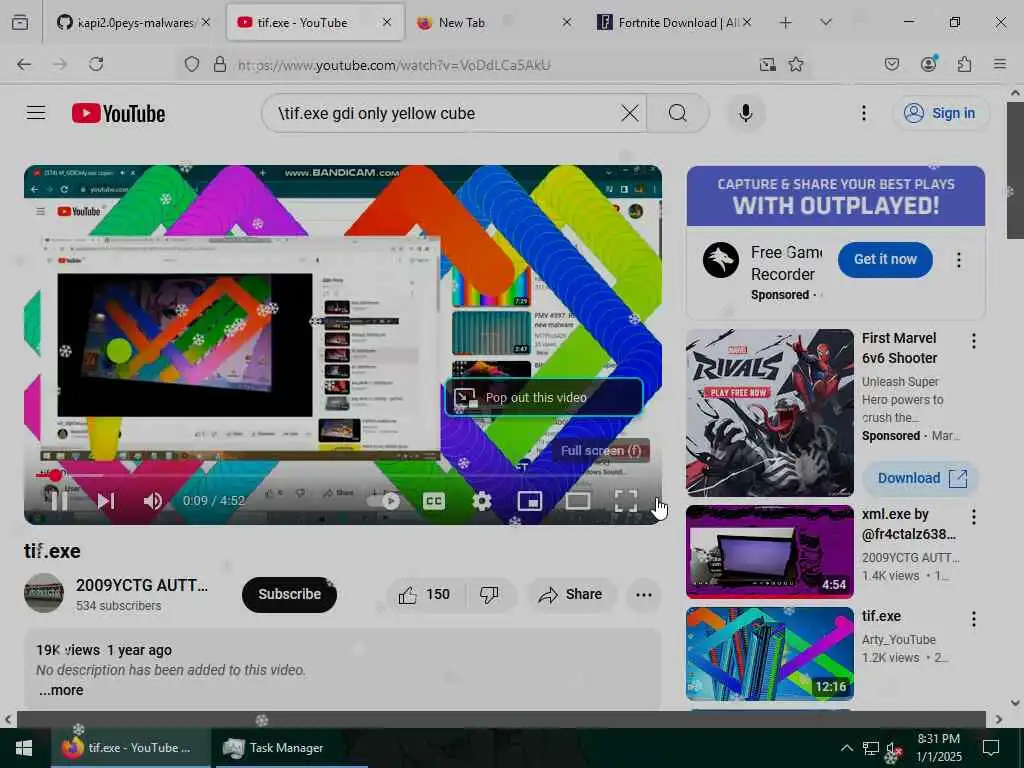Enter full screen with the corner-brackets icon

pyautogui.click(x=626, y=501)
